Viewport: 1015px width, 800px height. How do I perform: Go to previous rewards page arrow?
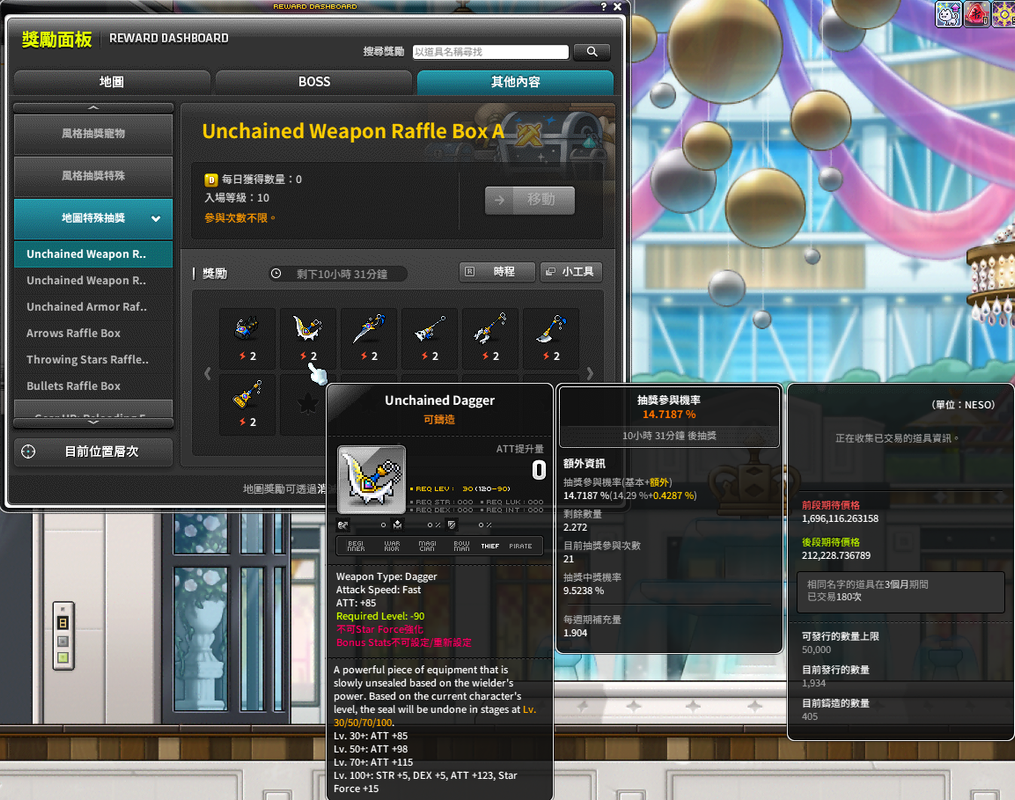[x=208, y=373]
